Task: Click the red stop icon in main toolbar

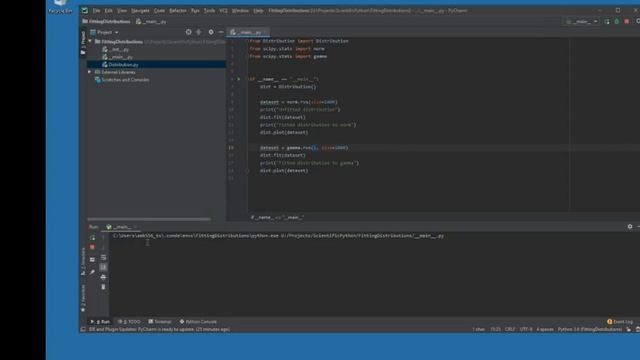Action: click(627, 22)
